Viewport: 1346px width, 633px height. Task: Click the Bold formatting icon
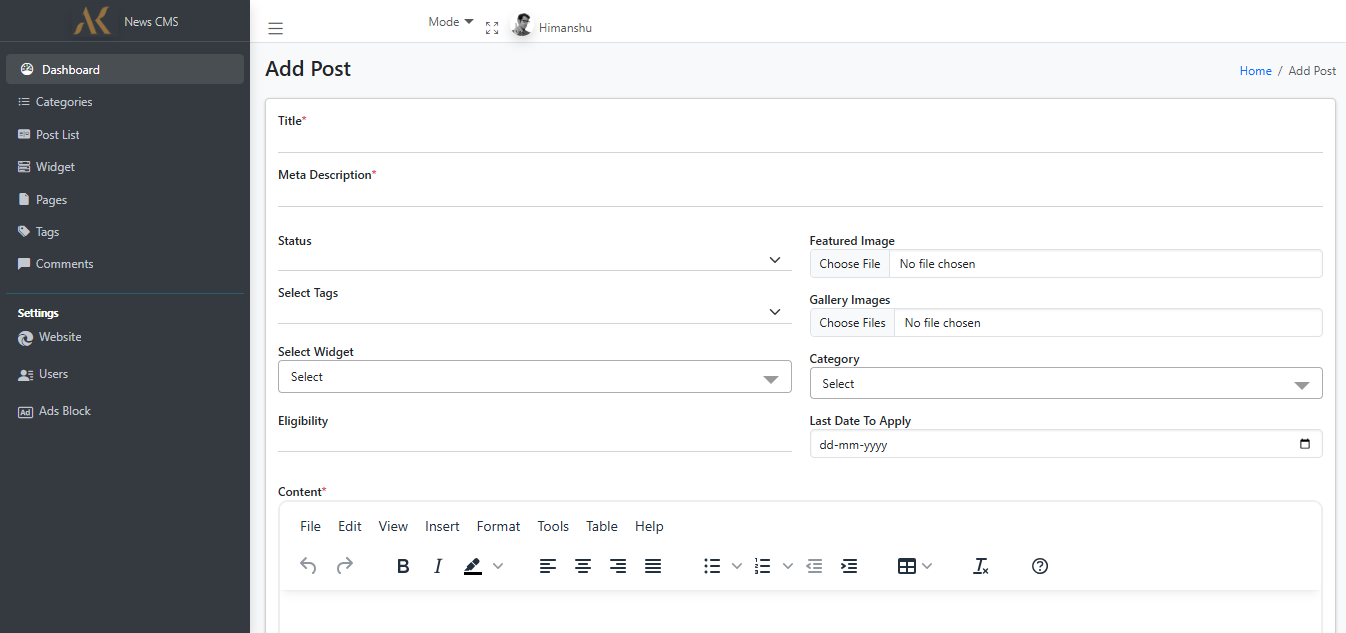coord(403,566)
